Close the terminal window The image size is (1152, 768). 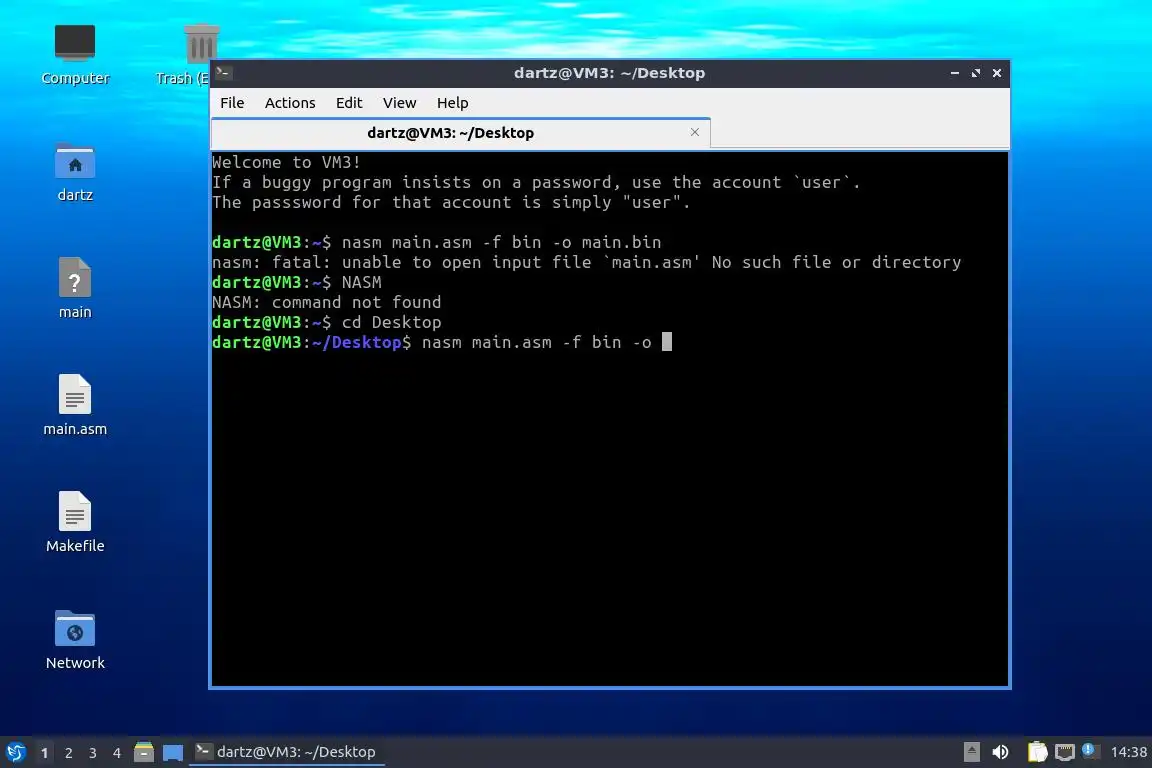point(997,73)
